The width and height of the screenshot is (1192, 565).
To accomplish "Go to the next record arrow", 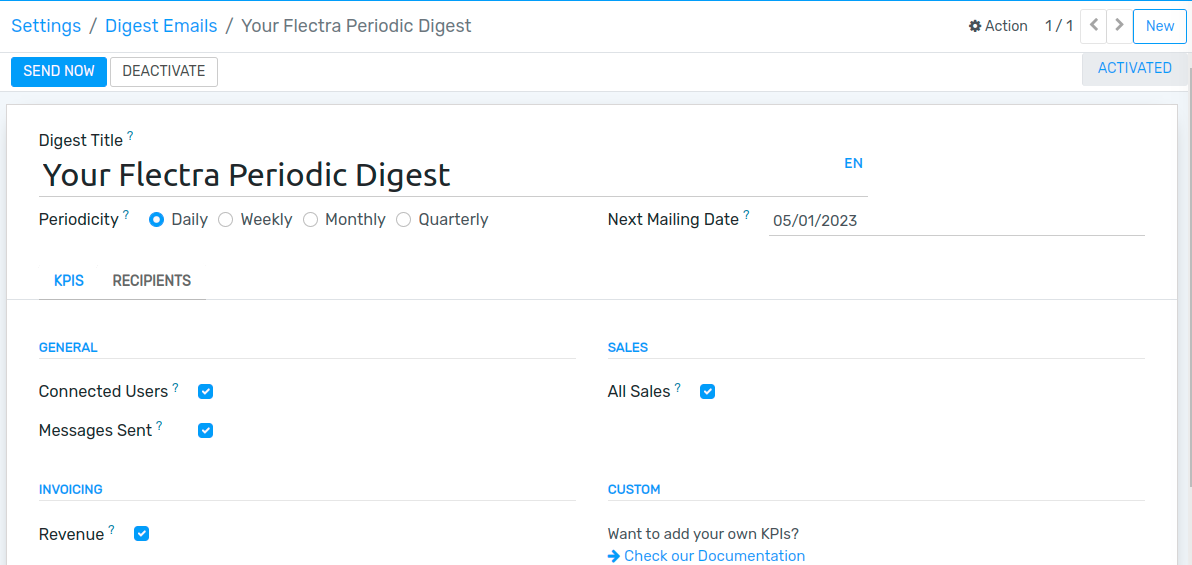I will pos(1118,26).
